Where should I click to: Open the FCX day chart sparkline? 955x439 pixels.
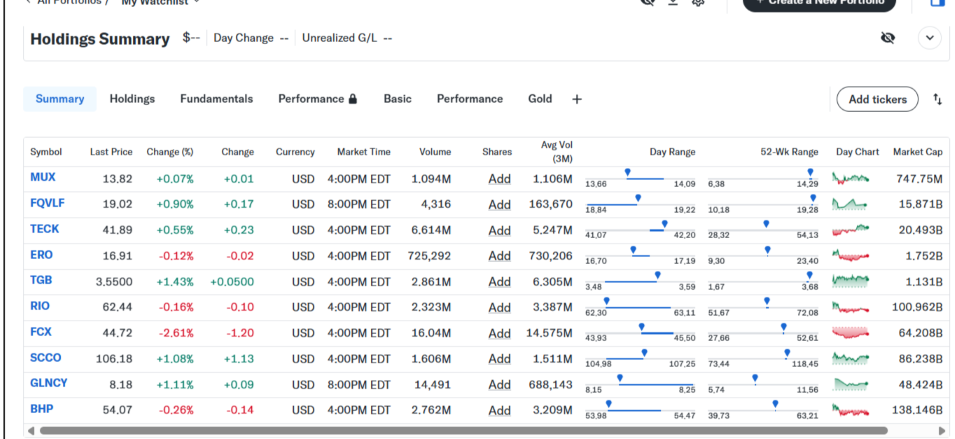[852, 332]
